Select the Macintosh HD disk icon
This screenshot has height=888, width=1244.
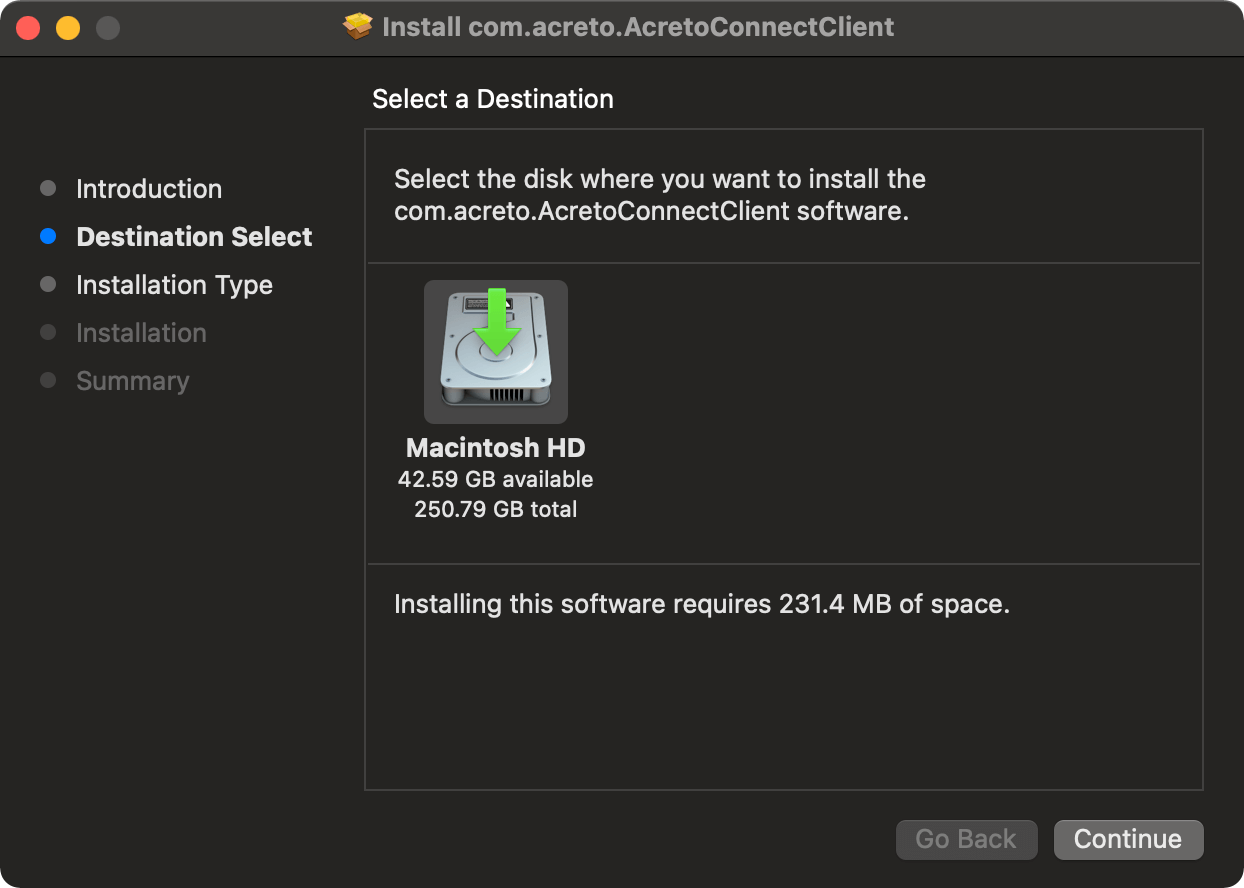point(496,352)
